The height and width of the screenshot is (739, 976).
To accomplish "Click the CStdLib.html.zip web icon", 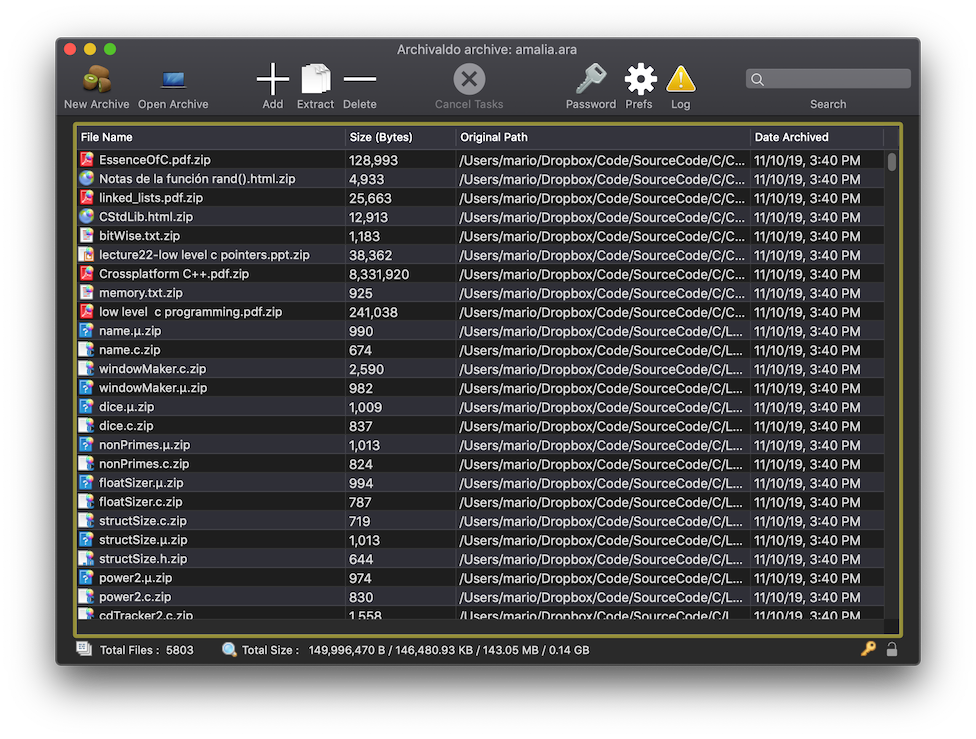I will [87, 217].
